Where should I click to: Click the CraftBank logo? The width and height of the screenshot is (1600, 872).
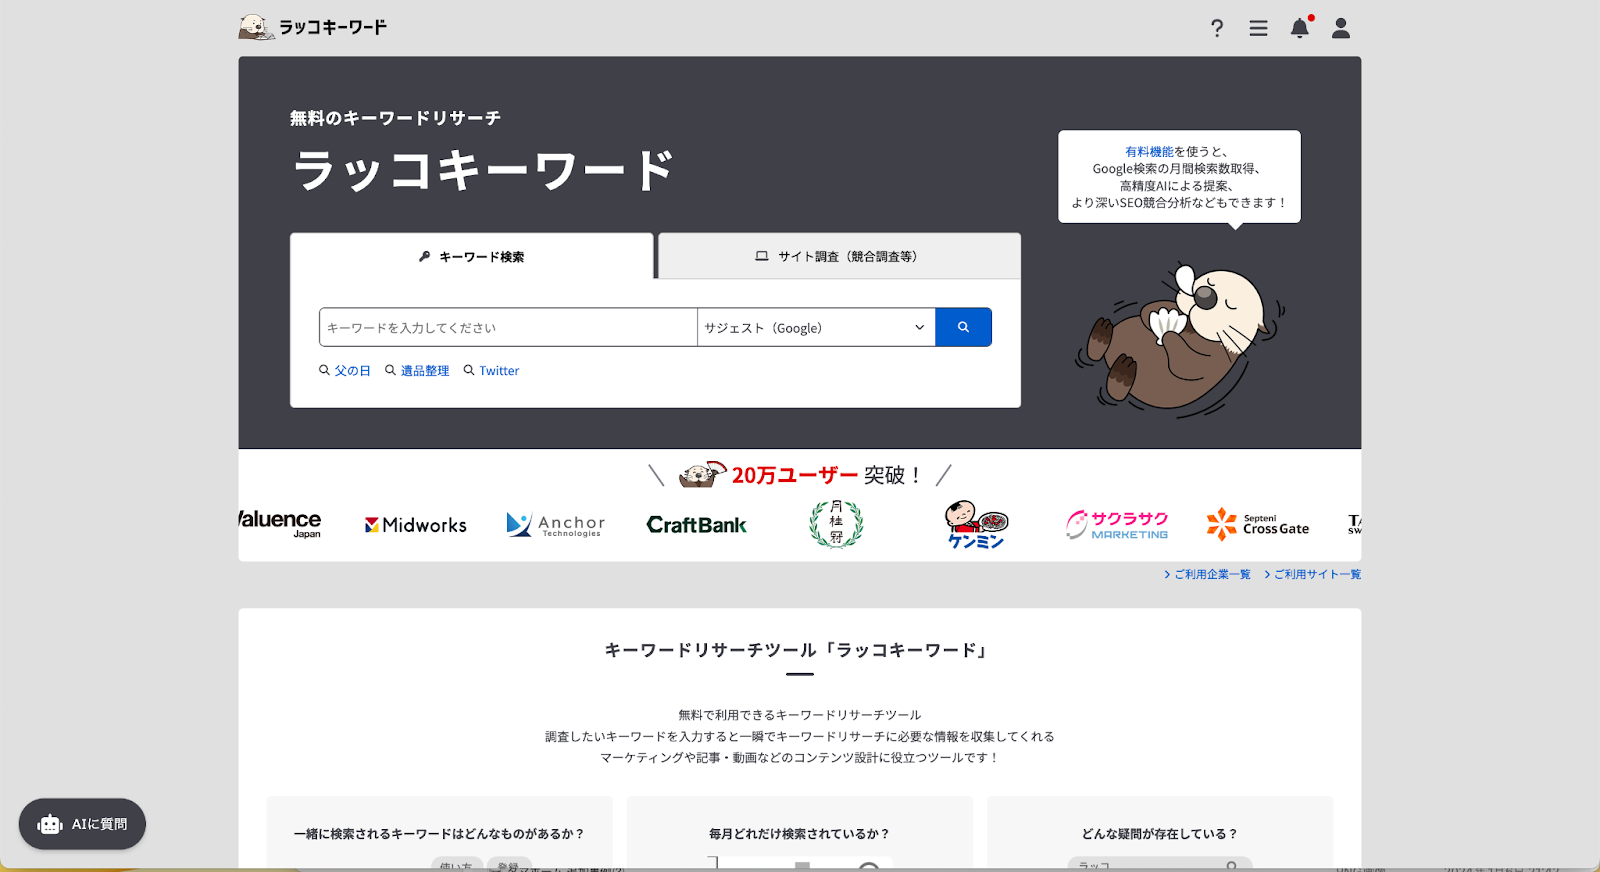tap(697, 525)
